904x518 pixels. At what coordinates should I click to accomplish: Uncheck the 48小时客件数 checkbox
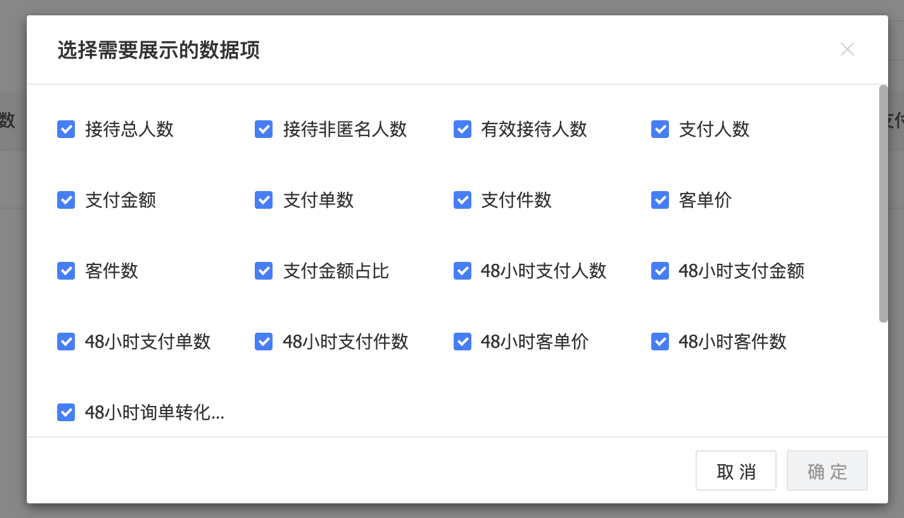tap(660, 342)
